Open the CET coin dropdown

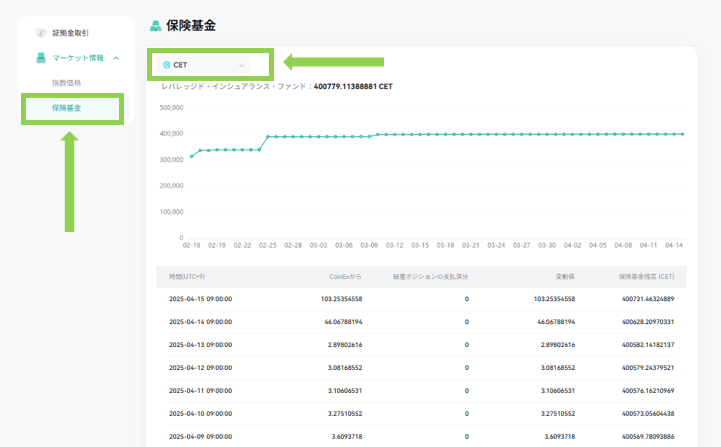(x=203, y=65)
